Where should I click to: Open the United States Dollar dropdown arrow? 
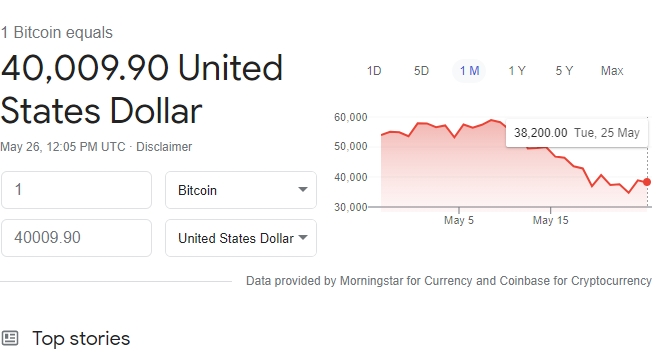point(303,237)
